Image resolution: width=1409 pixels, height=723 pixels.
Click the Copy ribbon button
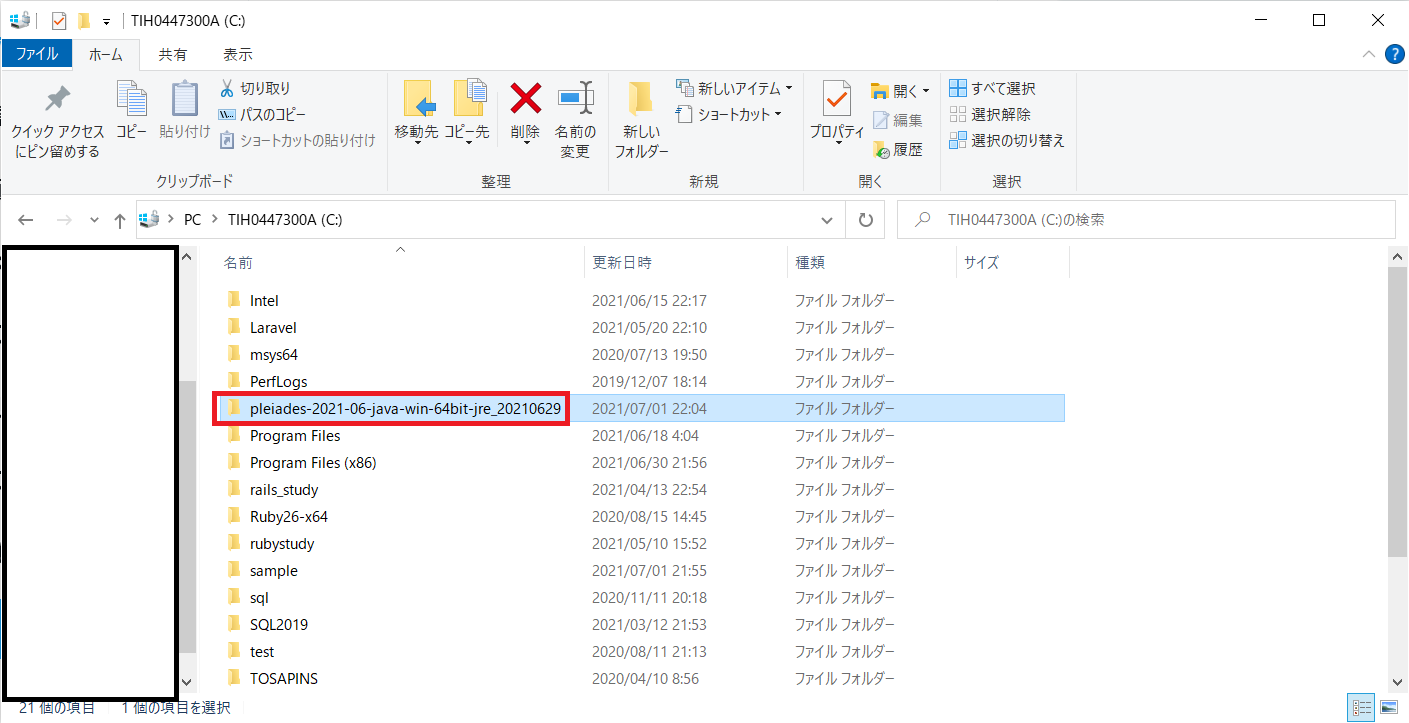click(x=131, y=110)
